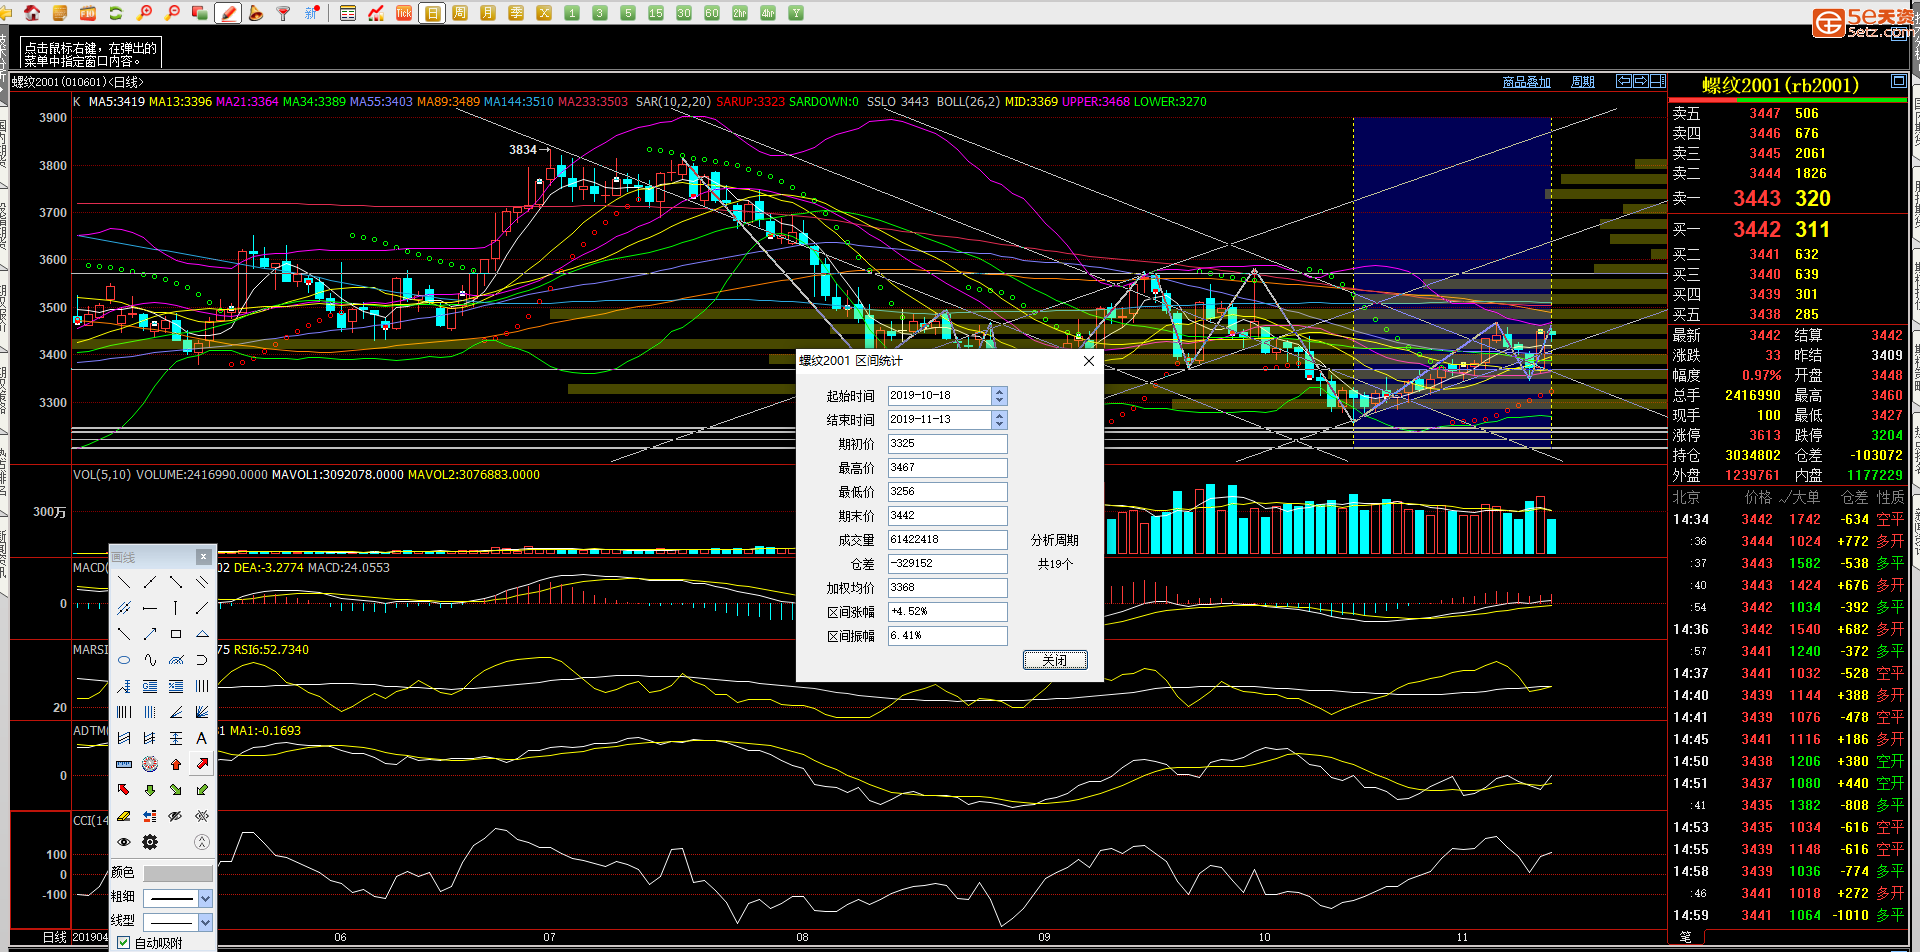Click the 结束时间 date spinner arrows

click(x=999, y=420)
